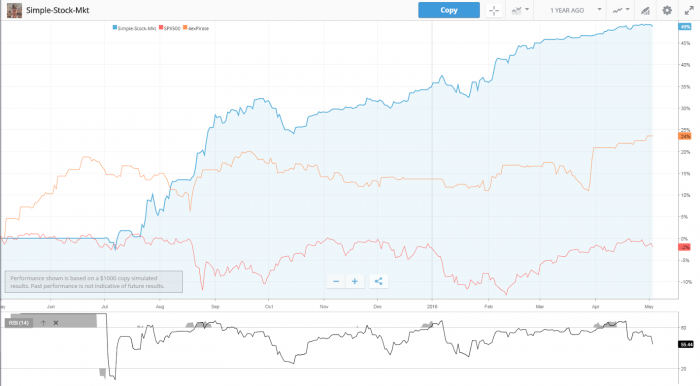Click the Simple-Stock-Mkt profile avatar
The image size is (700, 386).
pos(14,10)
